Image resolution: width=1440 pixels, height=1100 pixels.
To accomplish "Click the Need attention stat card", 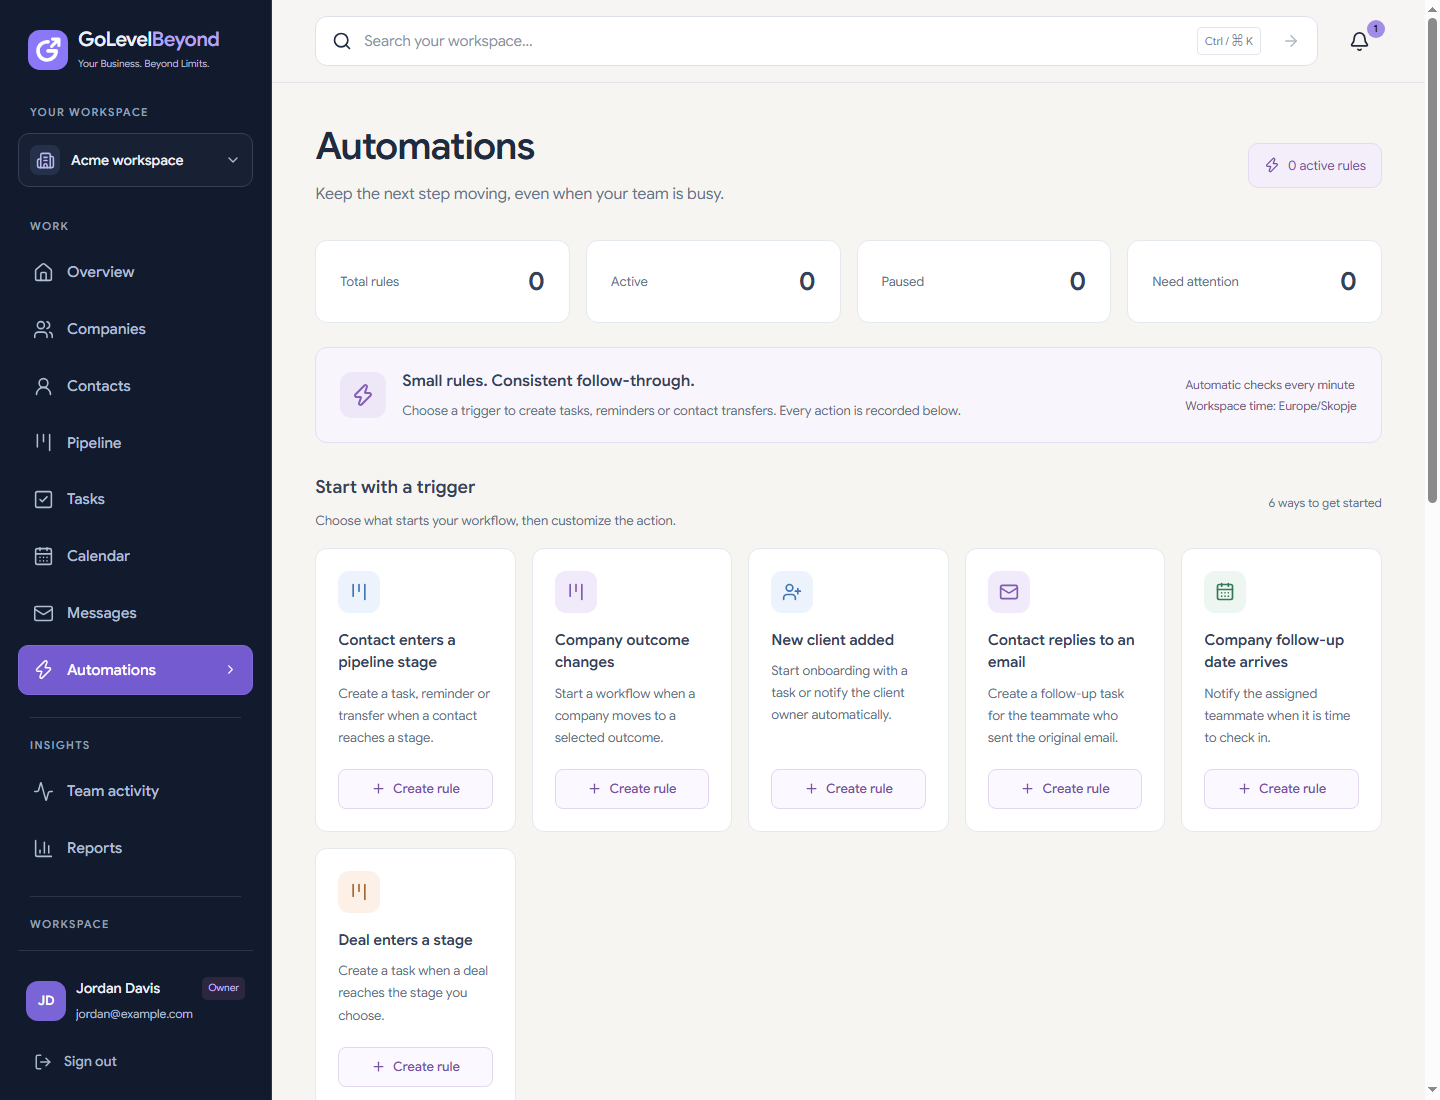I will [1254, 282].
